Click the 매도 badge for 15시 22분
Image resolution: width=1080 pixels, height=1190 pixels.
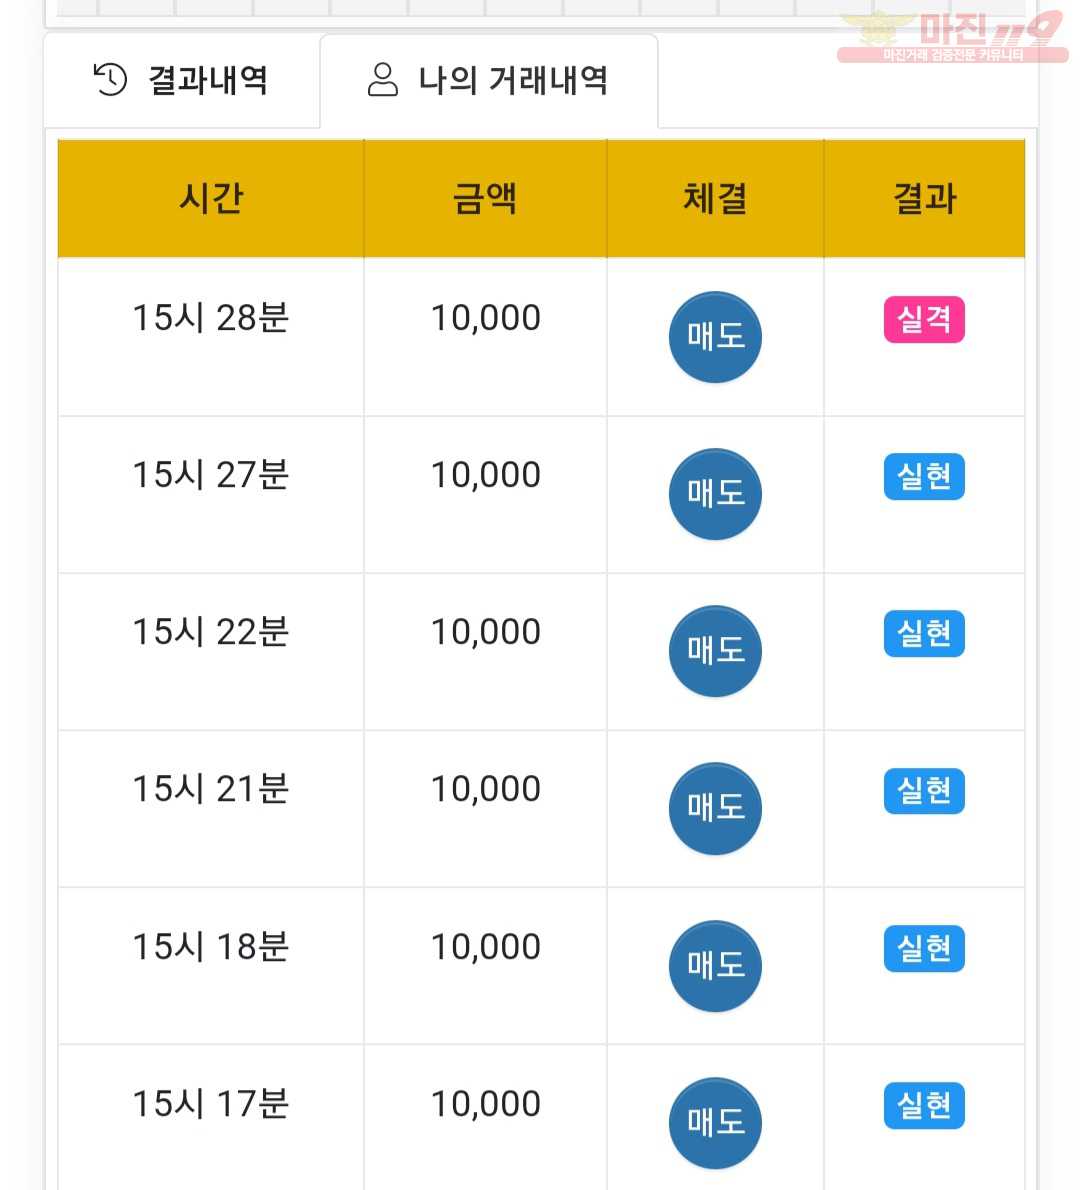click(x=715, y=651)
